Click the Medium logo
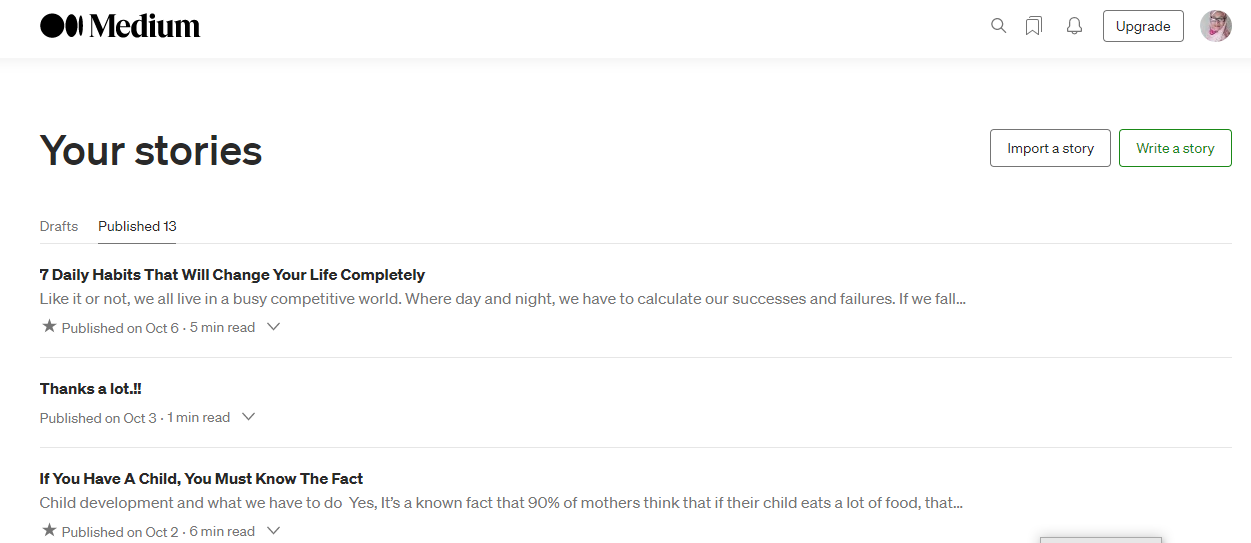Viewport: 1251px width, 543px height. click(x=120, y=26)
